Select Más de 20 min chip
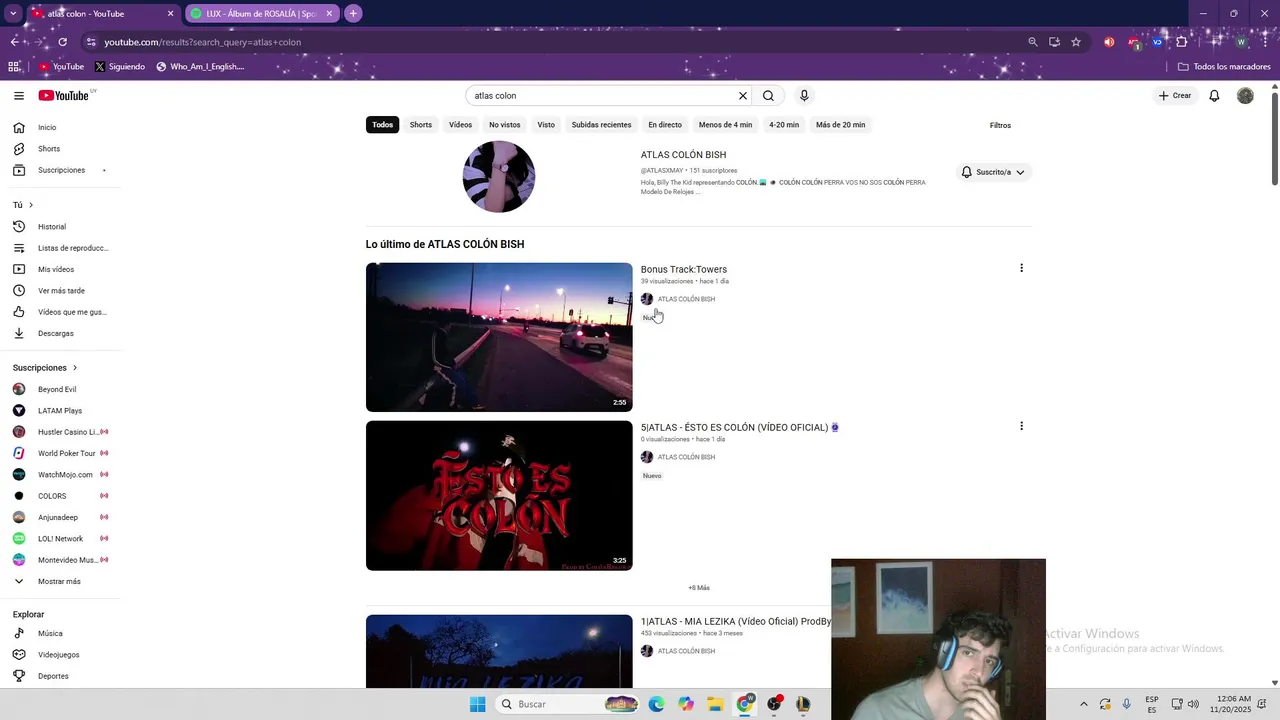 point(841,125)
